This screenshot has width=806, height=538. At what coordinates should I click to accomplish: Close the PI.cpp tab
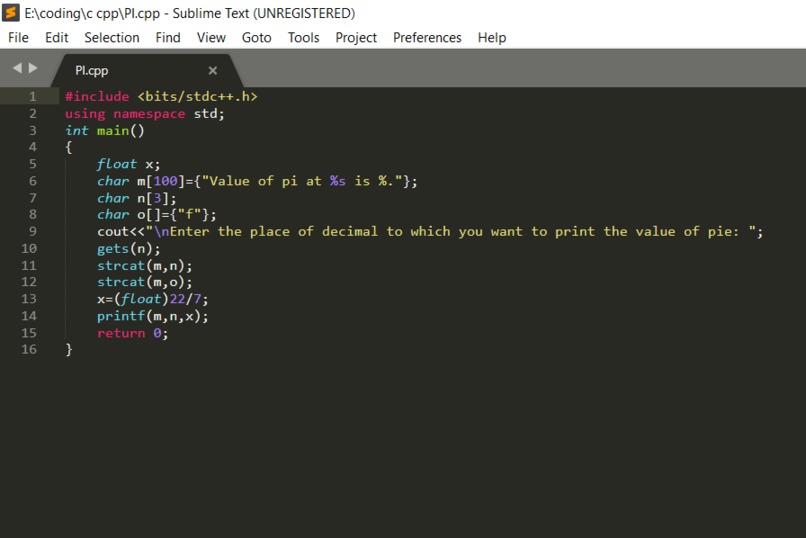[213, 70]
